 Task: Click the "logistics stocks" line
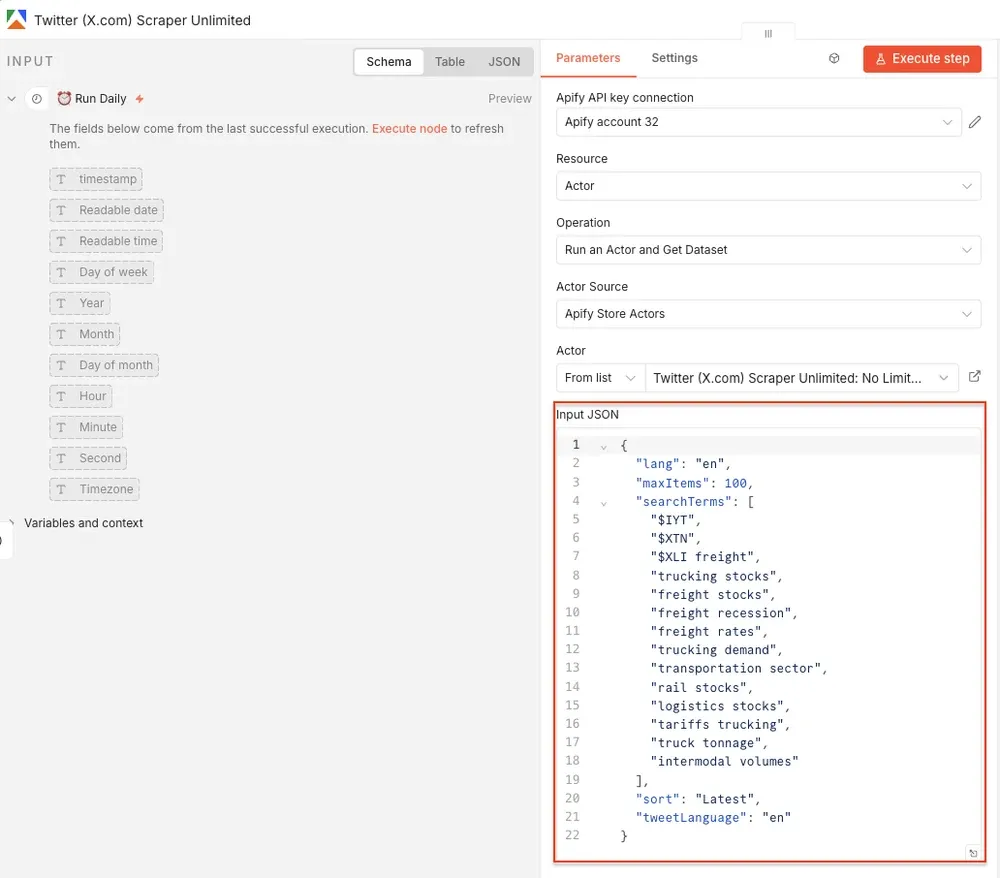click(719, 706)
